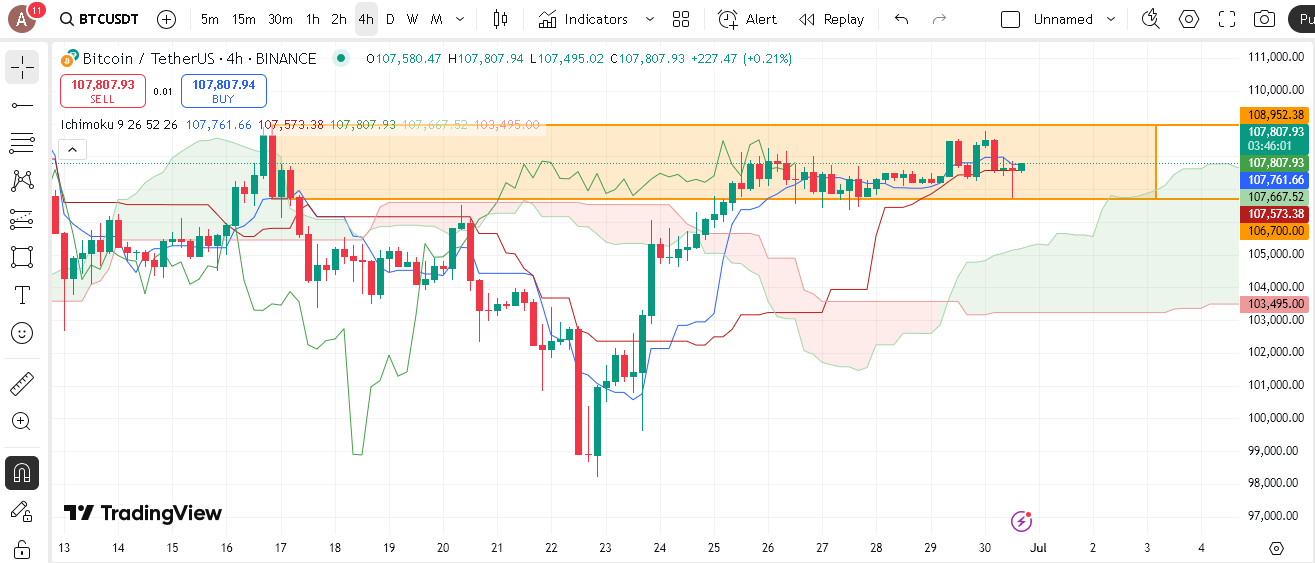
Task: Take a chart snapshot with camera icon
Action: point(1265,19)
